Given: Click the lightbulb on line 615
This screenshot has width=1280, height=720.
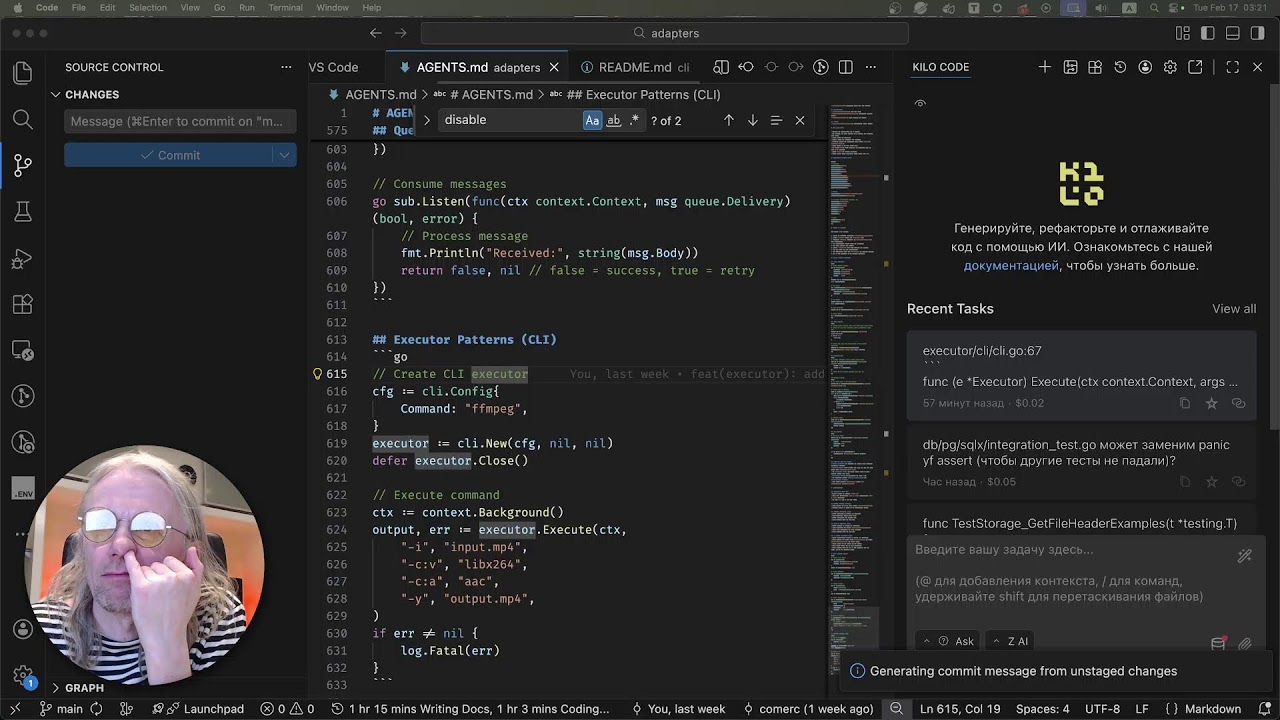Looking at the screenshot, I should [x=318, y=374].
